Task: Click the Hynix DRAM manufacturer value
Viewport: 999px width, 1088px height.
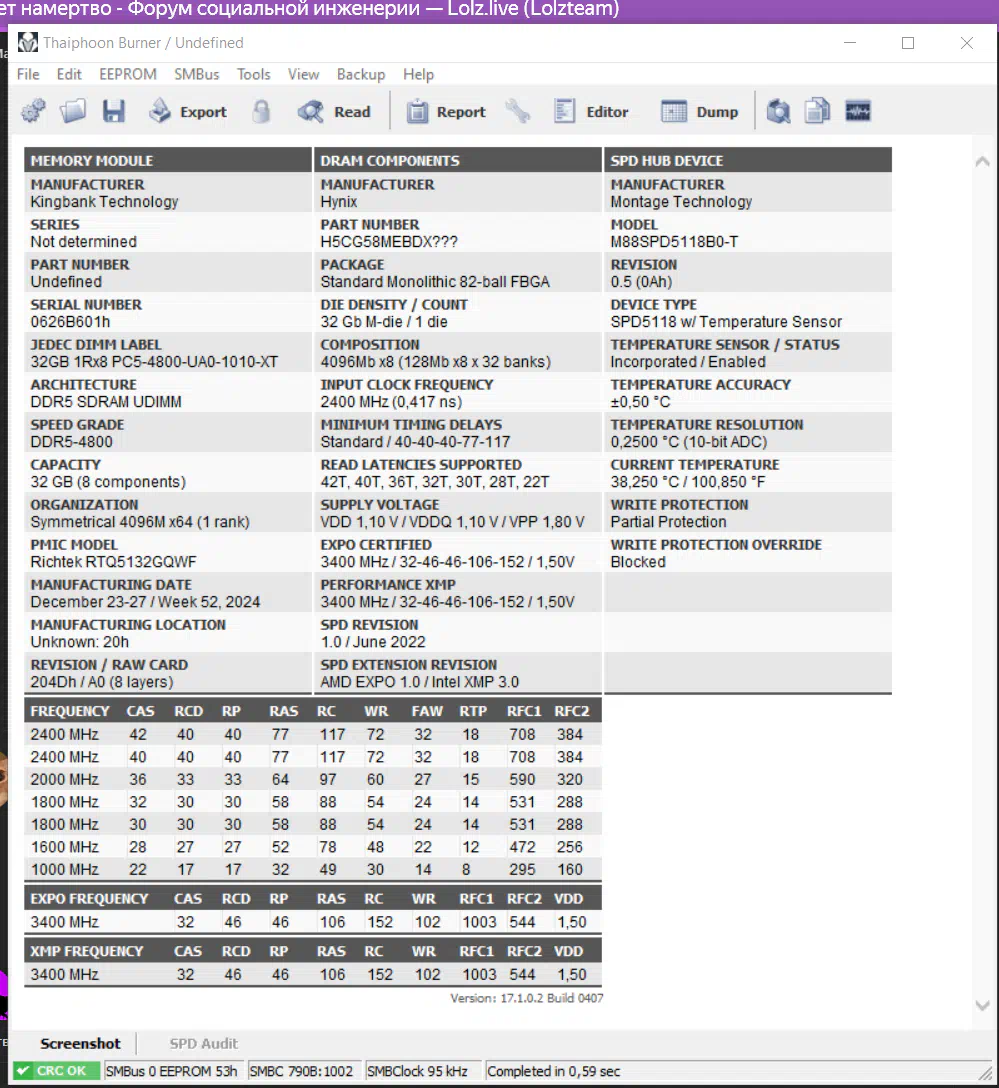Action: (339, 202)
